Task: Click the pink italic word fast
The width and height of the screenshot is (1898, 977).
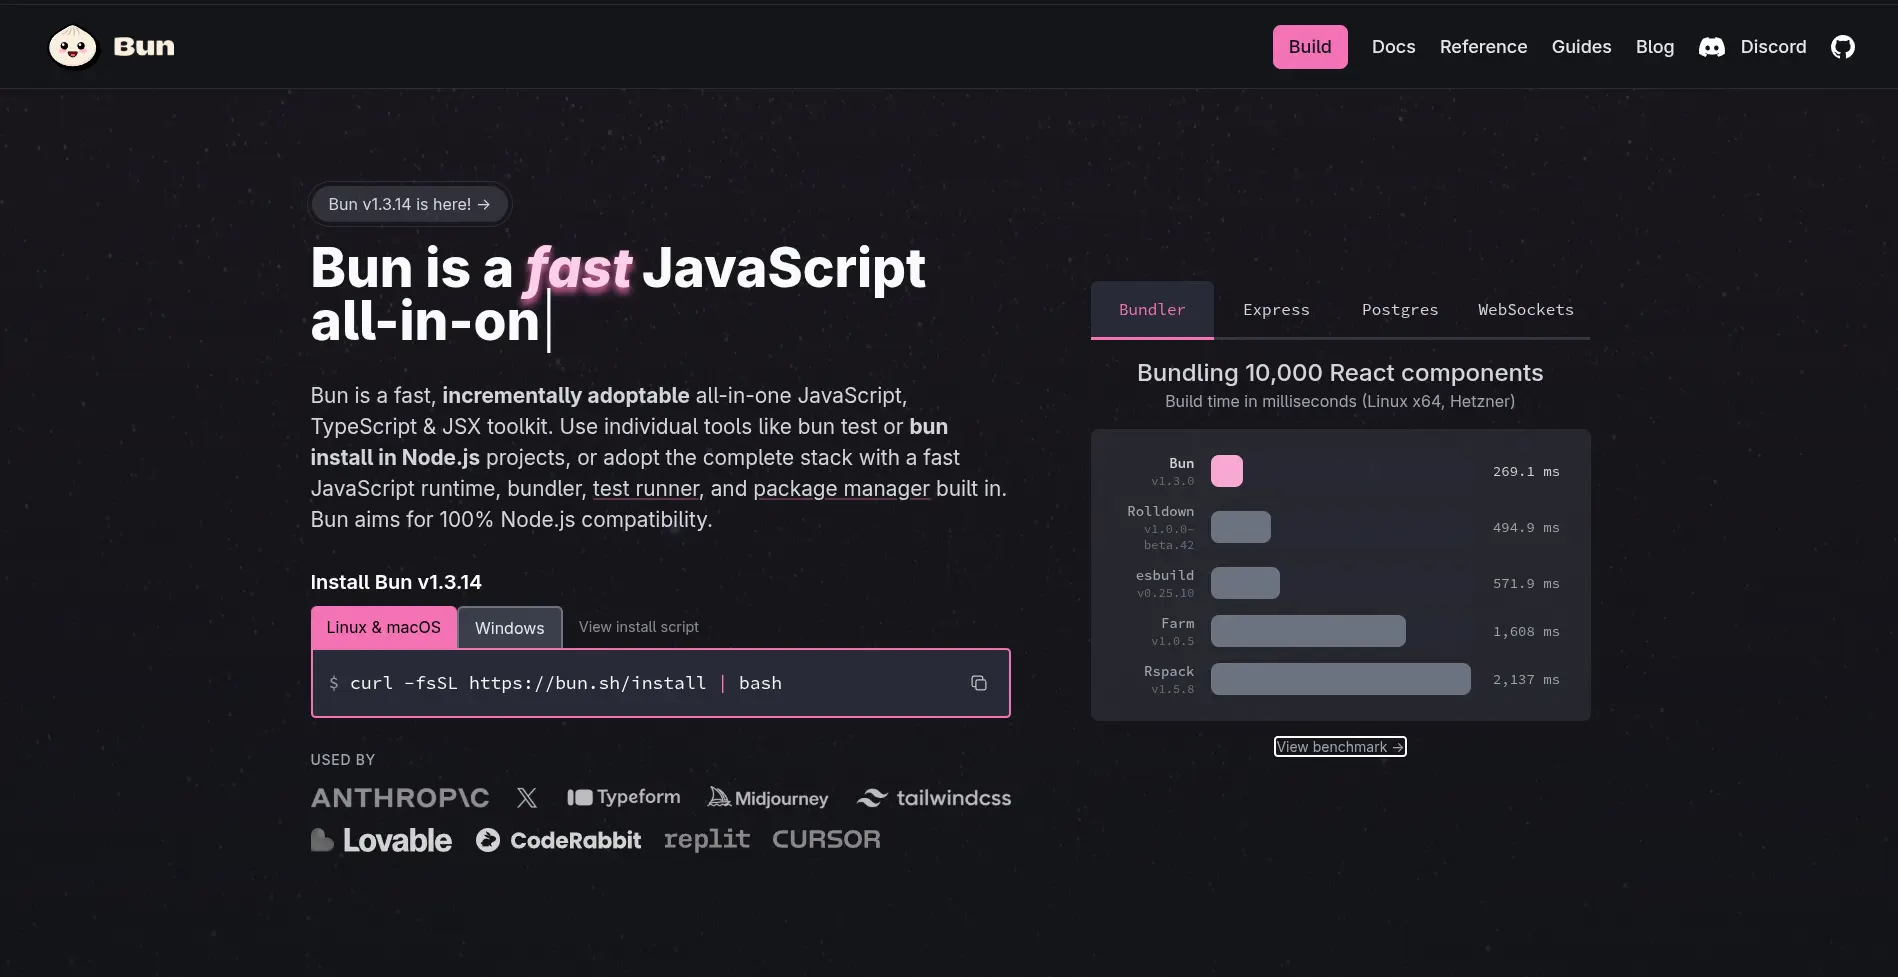Action: point(578,268)
